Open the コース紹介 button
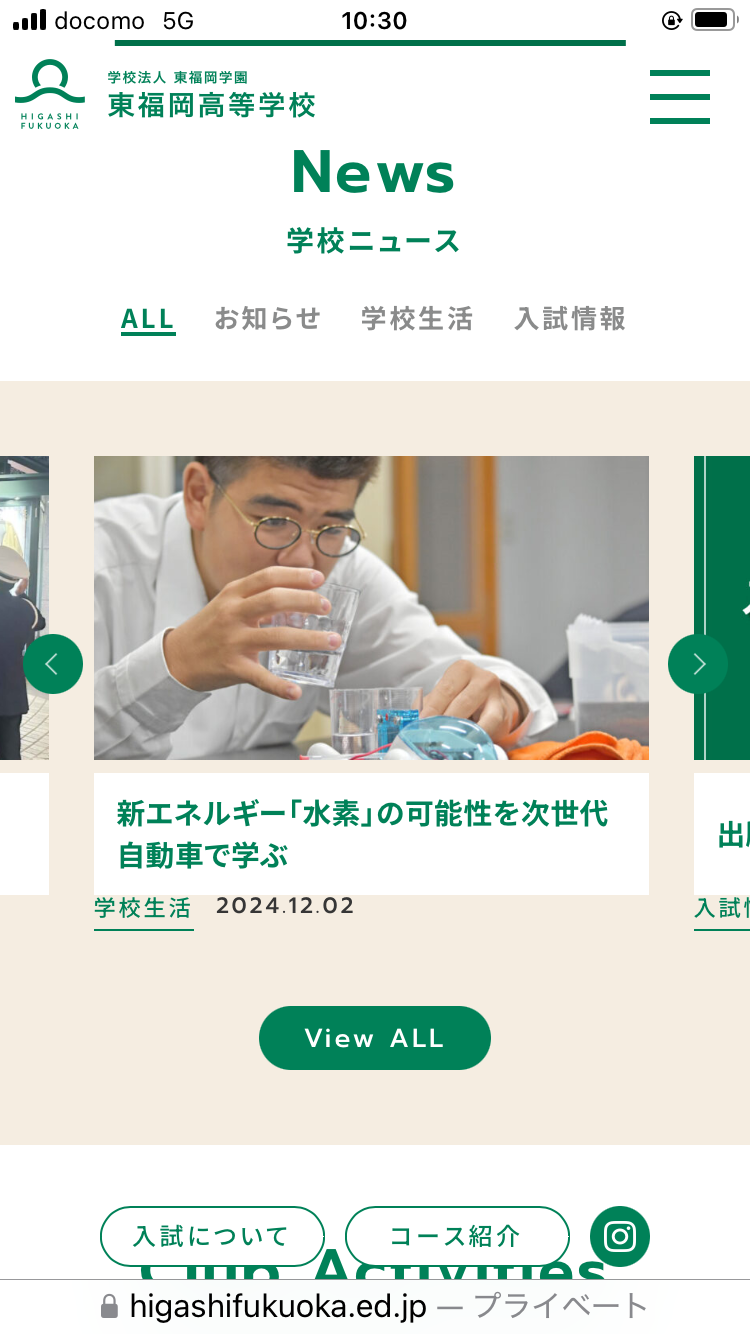This screenshot has width=750, height=1334. pos(457,1237)
